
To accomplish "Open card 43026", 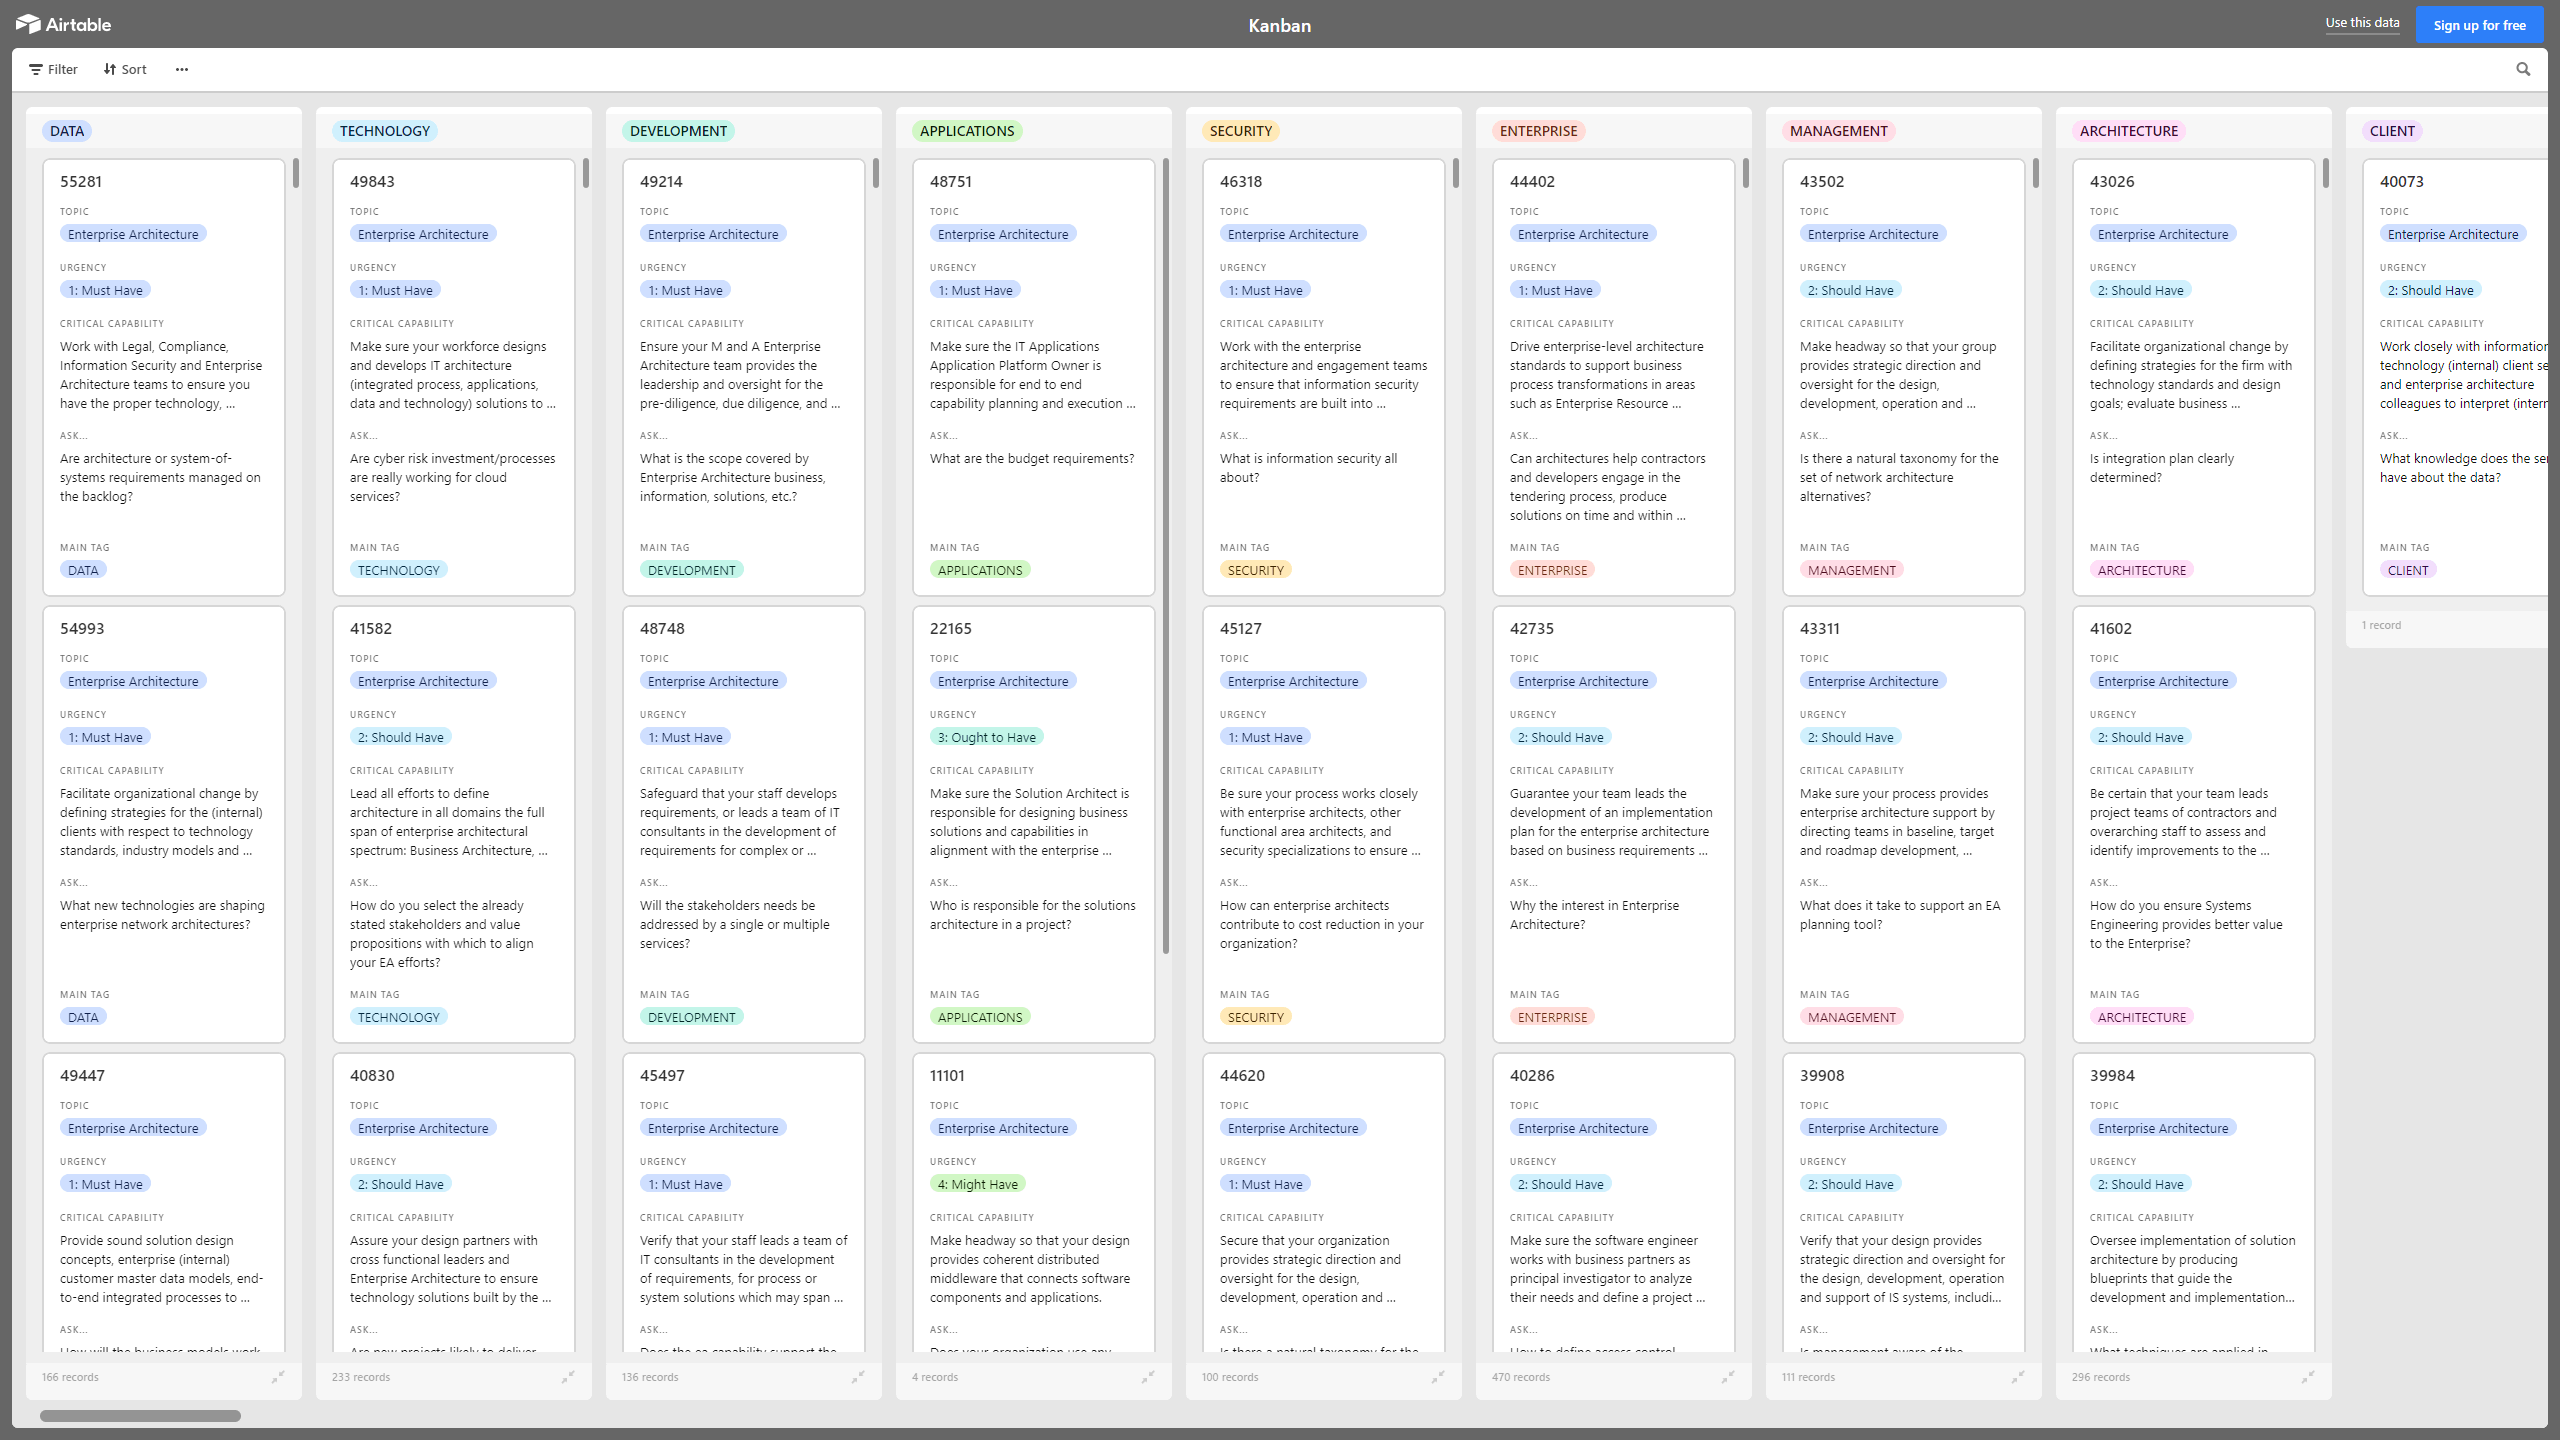I will point(2194,377).
